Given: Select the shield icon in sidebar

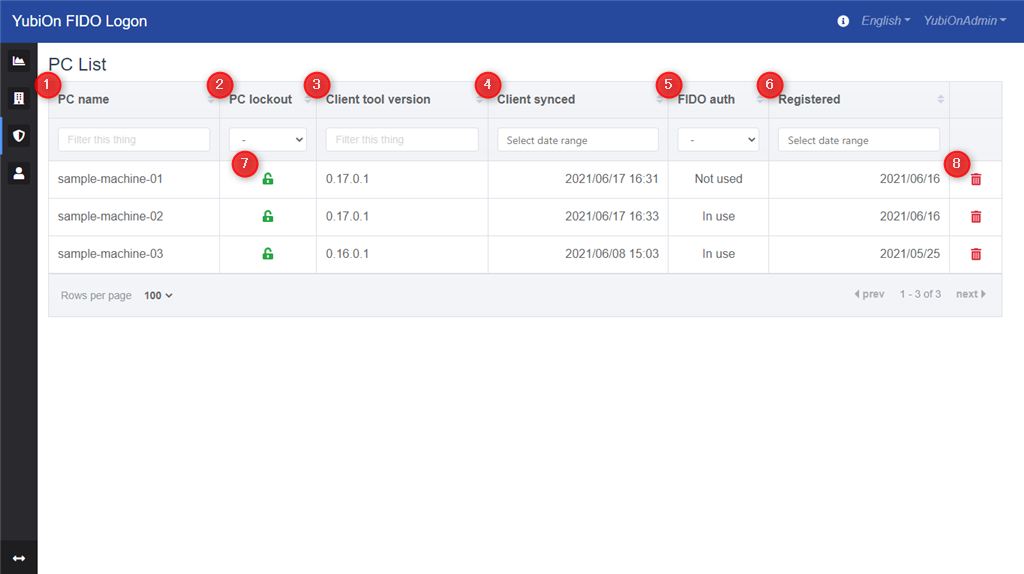Looking at the screenshot, I should tap(18, 136).
